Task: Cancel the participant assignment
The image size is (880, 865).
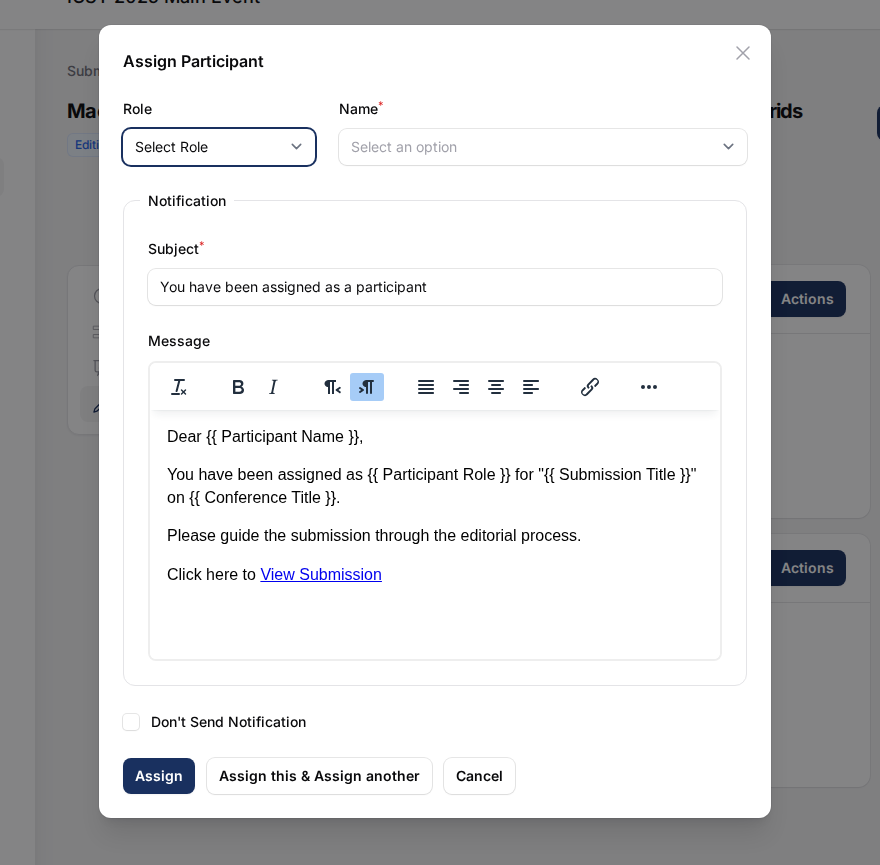Action: click(x=479, y=776)
